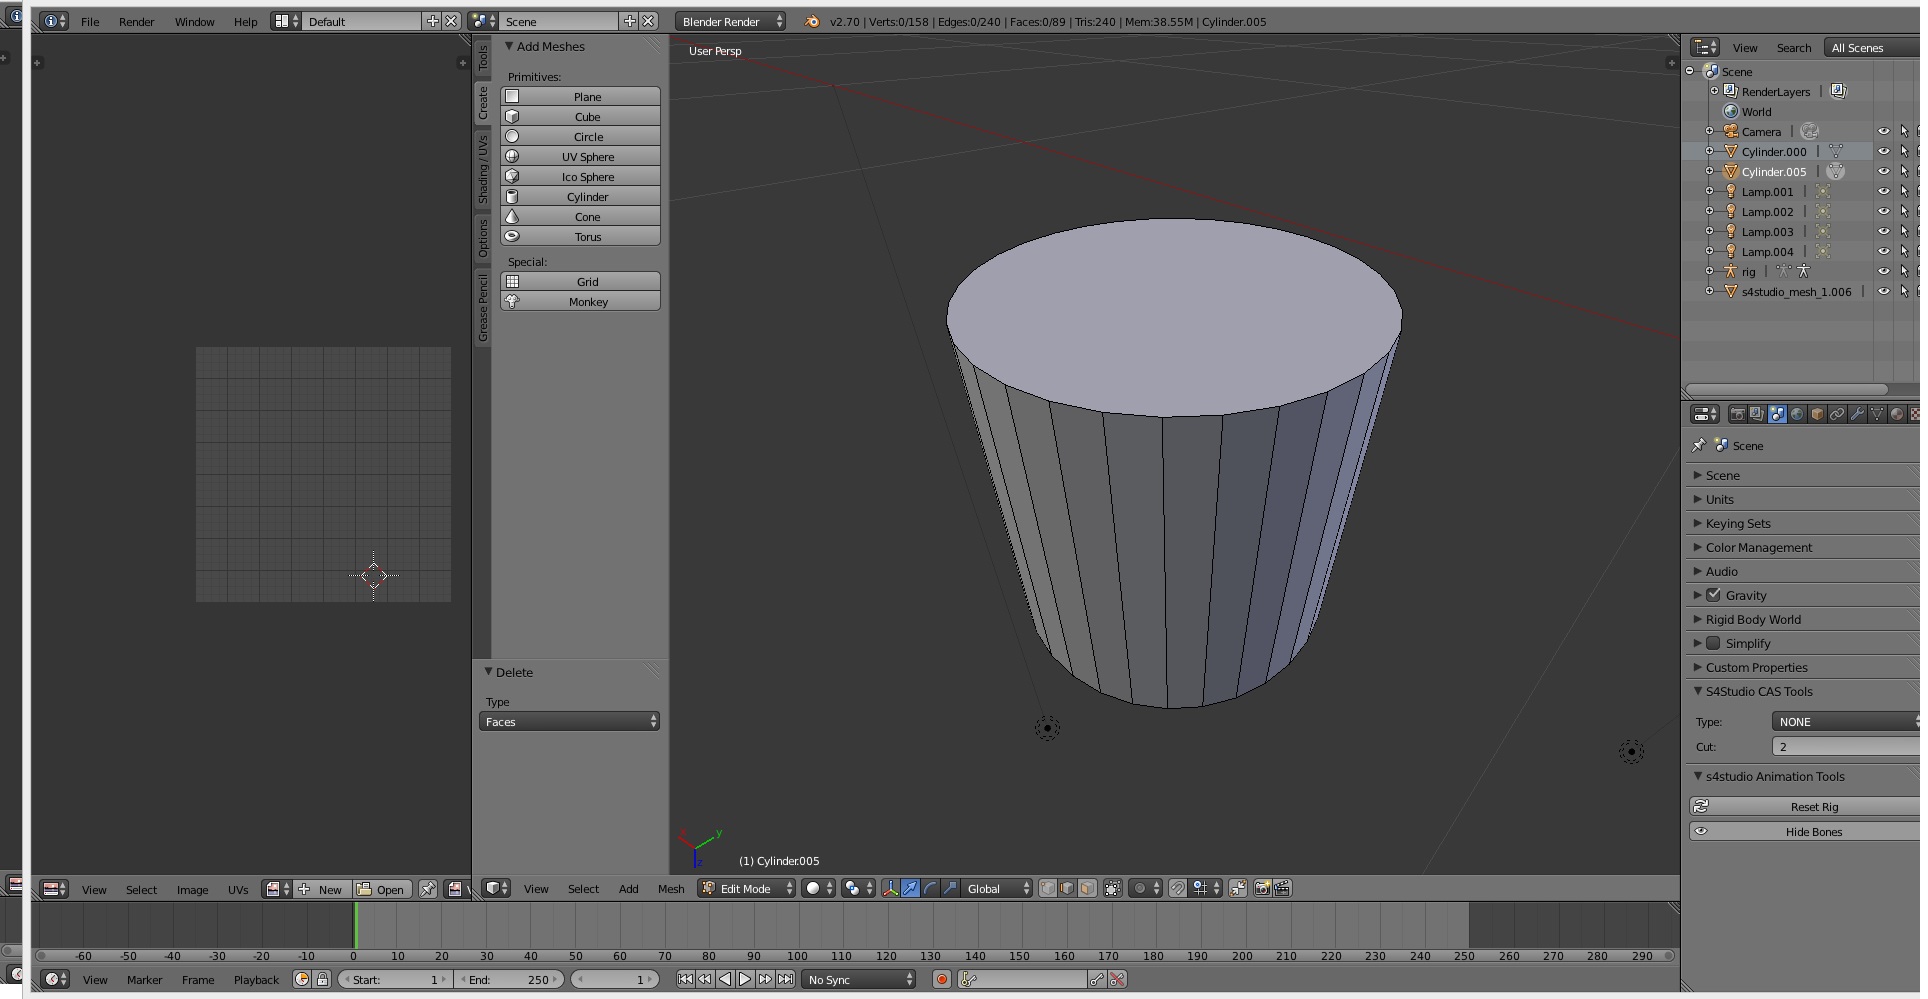Toggle proportional editing icon
The image size is (1928, 999).
point(1144,889)
